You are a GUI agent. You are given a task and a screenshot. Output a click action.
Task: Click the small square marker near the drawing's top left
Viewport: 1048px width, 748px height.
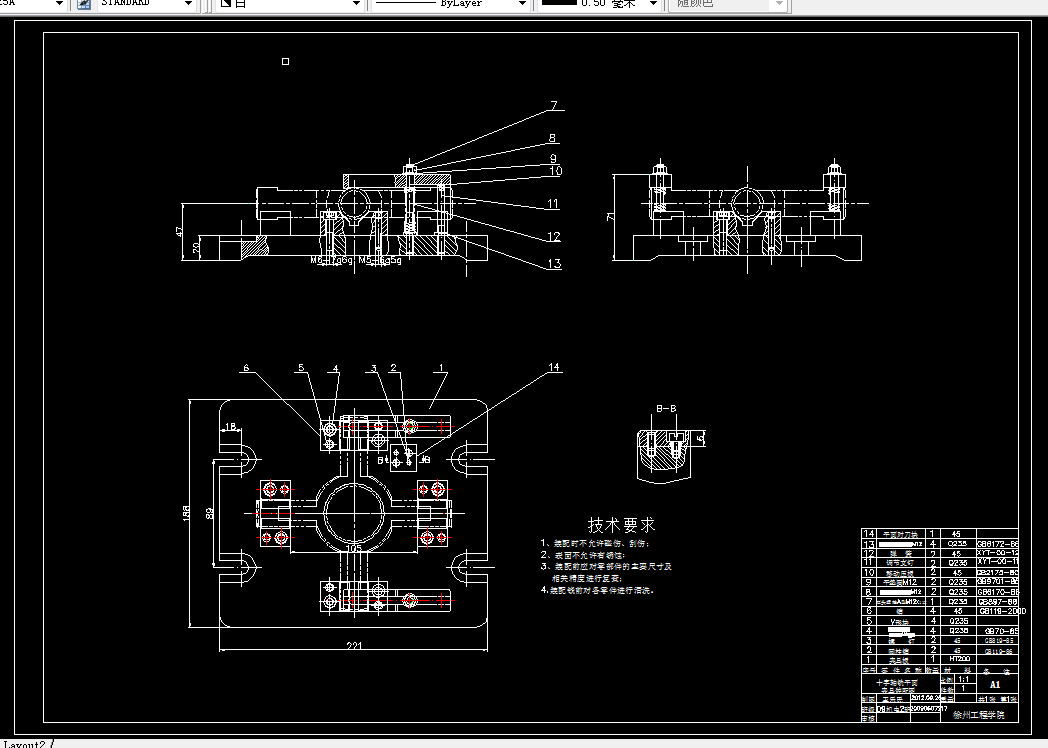point(285,61)
